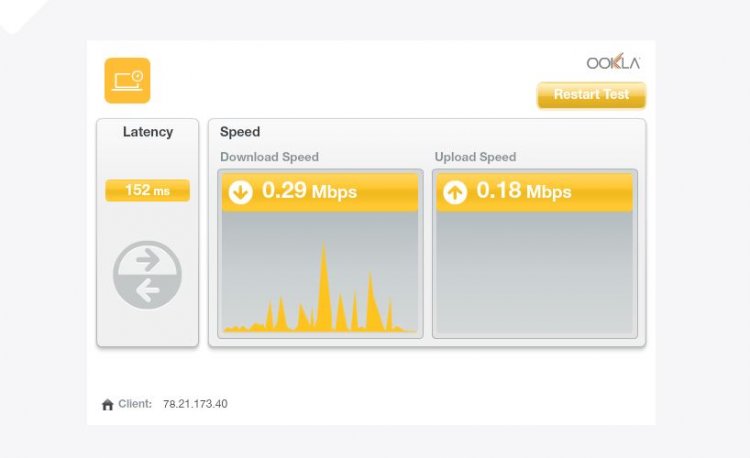Image resolution: width=750 pixels, height=458 pixels.
Task: Click the Speed panel heading
Action: tap(240, 132)
